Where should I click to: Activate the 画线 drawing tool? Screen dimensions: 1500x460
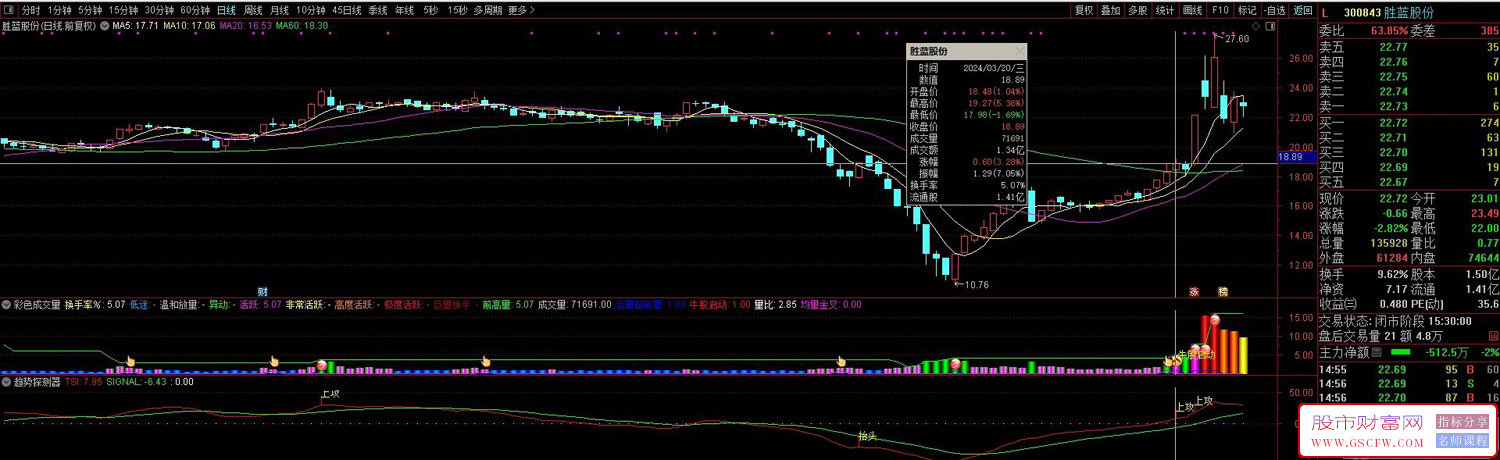click(1192, 10)
